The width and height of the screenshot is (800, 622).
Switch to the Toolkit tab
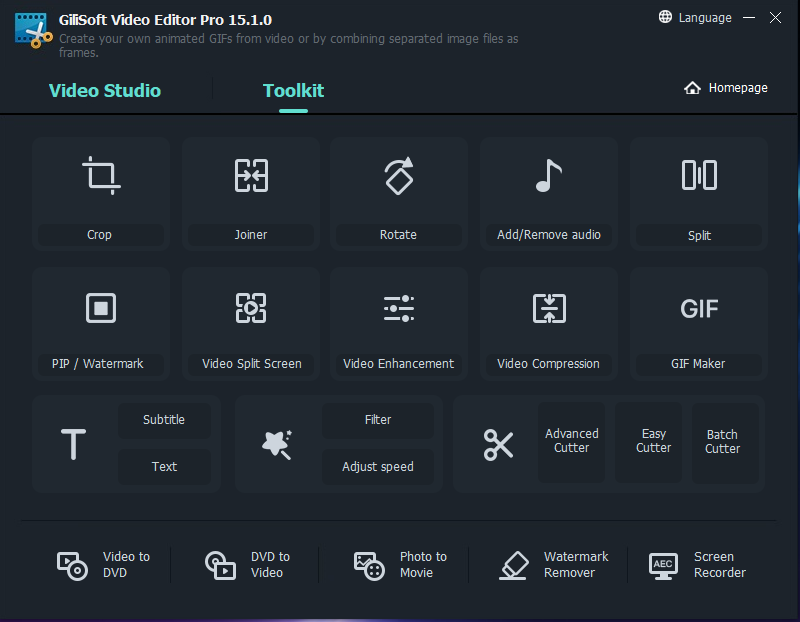click(x=293, y=90)
